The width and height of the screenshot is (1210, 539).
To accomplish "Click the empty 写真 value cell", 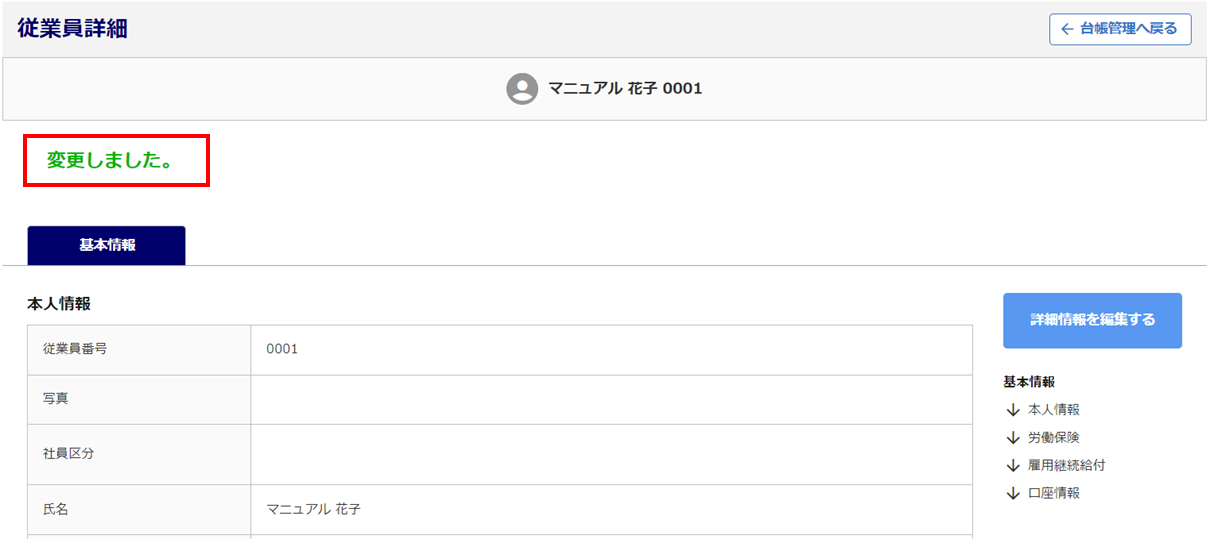I will (x=611, y=399).
